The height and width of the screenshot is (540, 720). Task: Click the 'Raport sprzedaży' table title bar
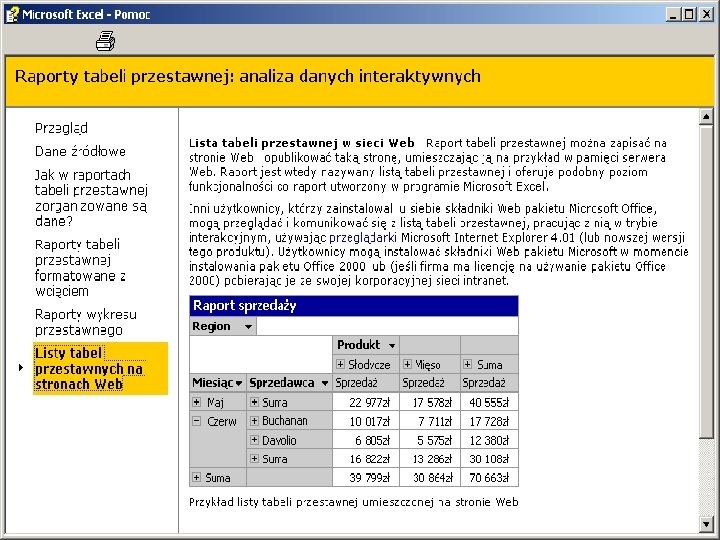click(x=354, y=306)
